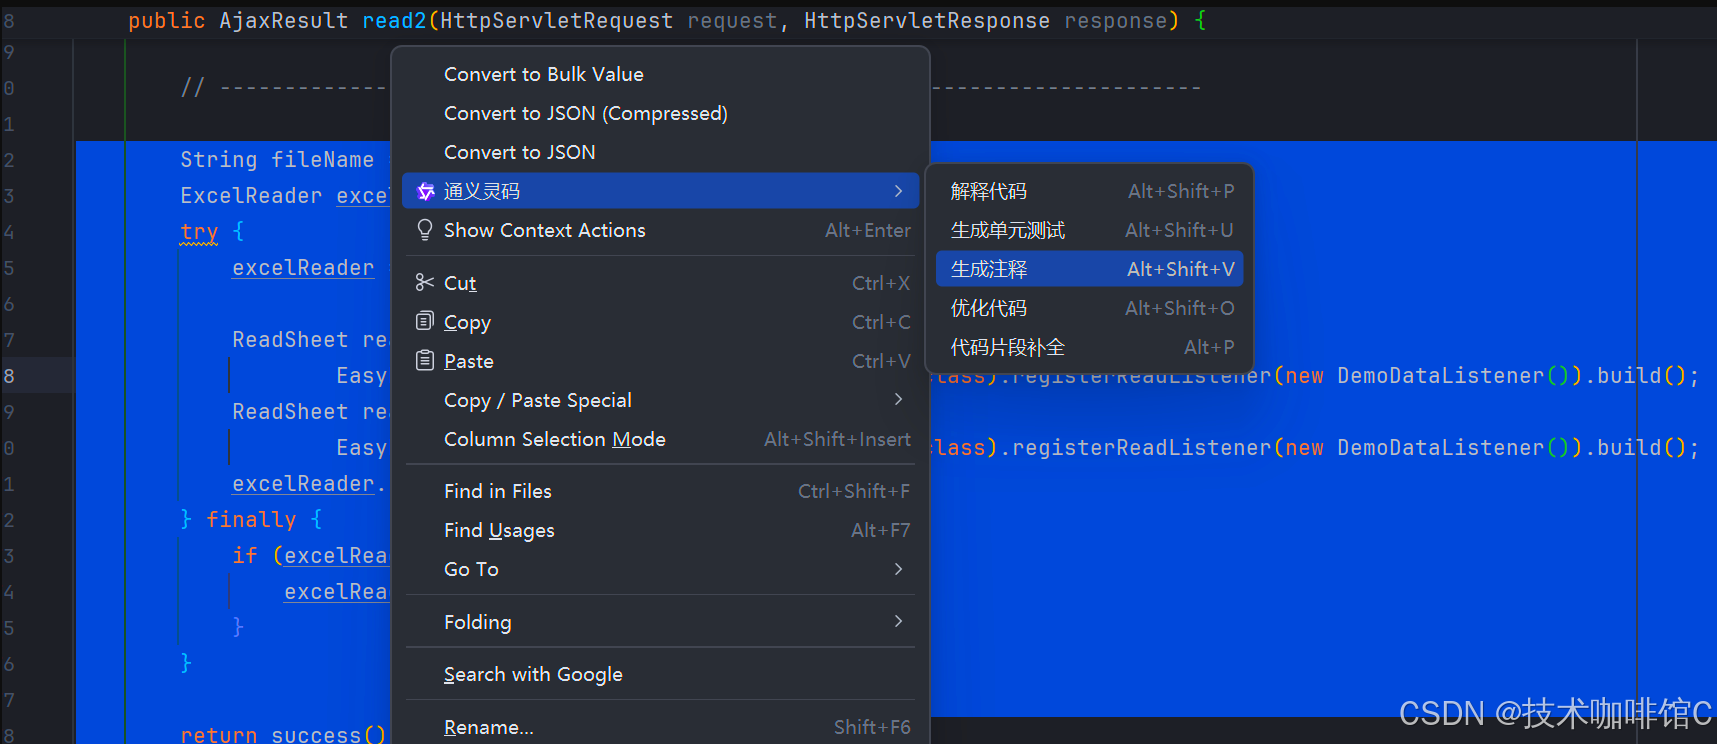The width and height of the screenshot is (1717, 744).
Task: Open Copy / Paste Special entry
Action: click(660, 400)
